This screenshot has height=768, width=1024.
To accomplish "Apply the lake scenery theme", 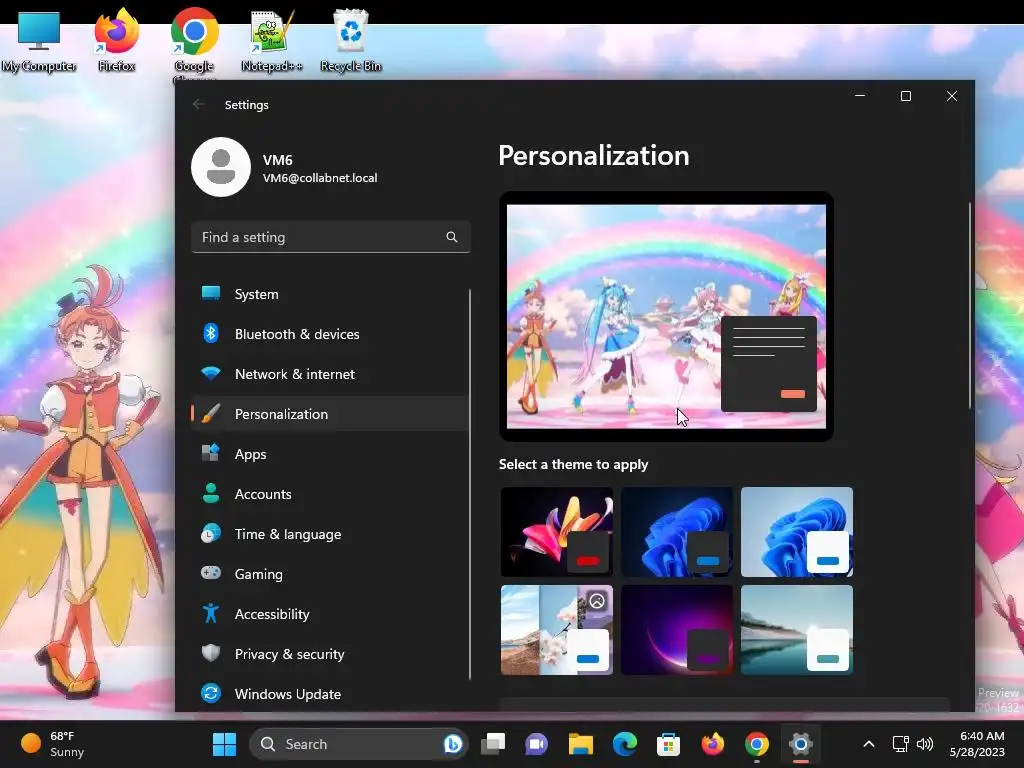I will pos(797,630).
